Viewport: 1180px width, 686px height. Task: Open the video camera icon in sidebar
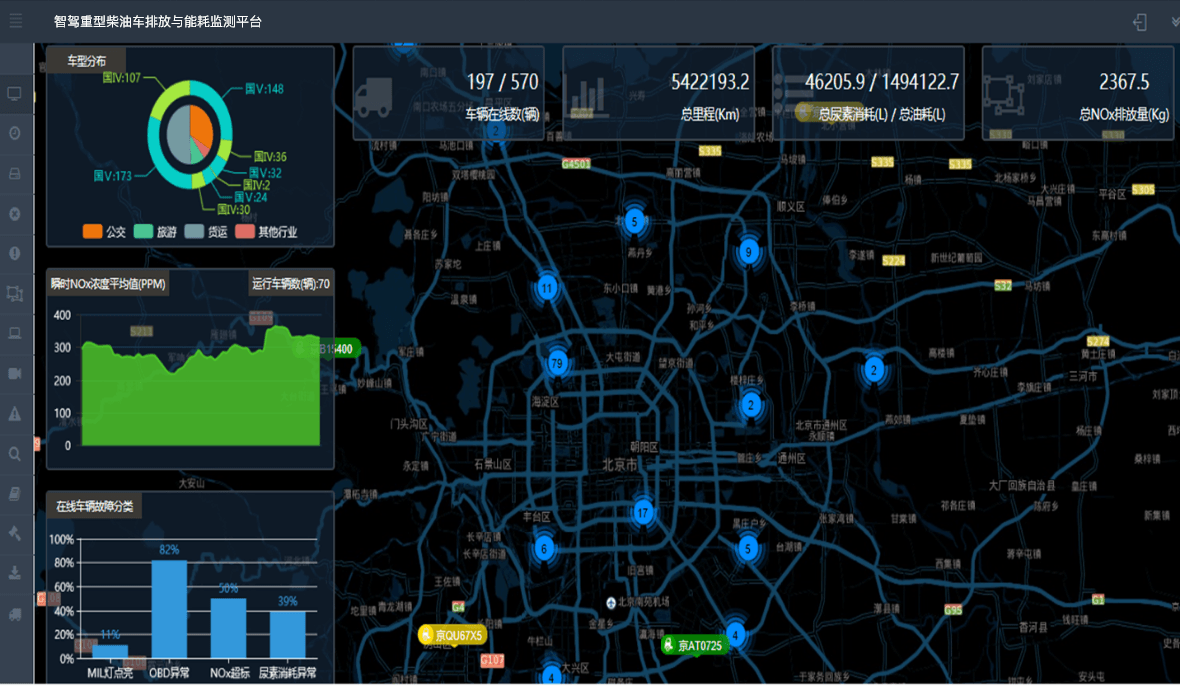[14, 374]
